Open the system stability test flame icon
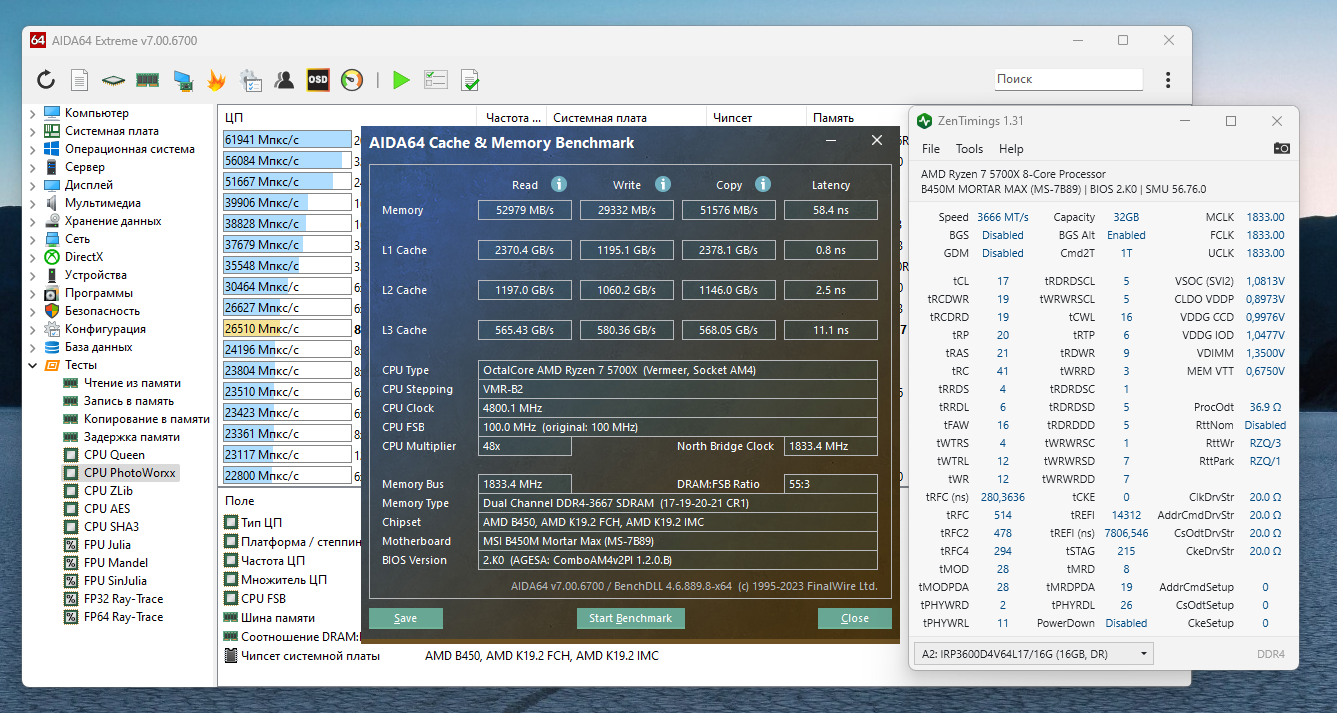The width and height of the screenshot is (1337, 713). [216, 80]
